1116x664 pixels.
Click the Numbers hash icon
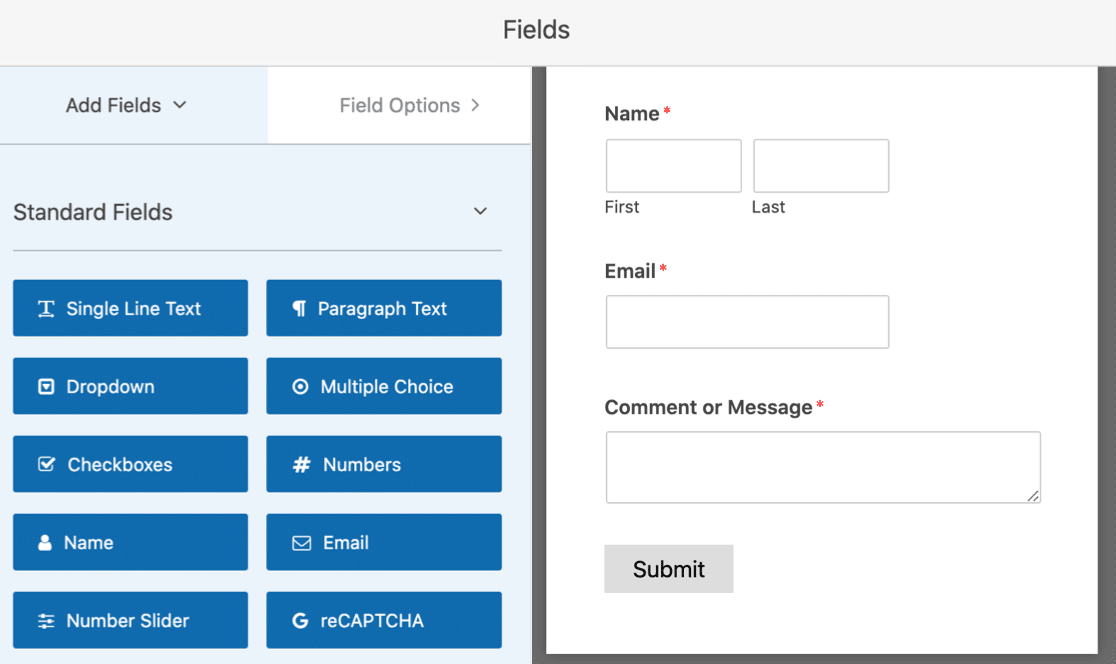(302, 464)
